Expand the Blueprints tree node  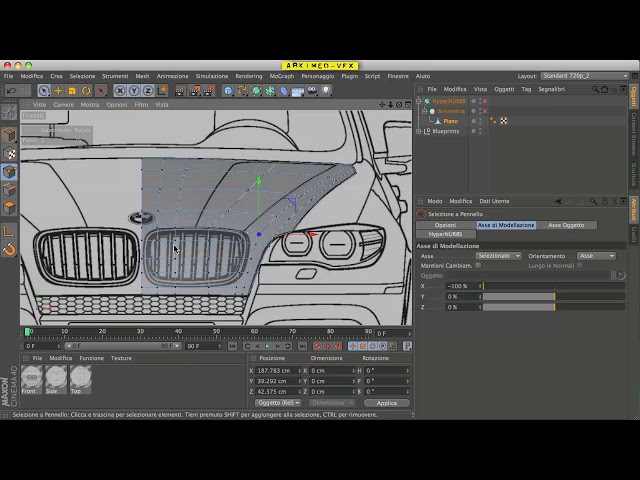point(419,131)
